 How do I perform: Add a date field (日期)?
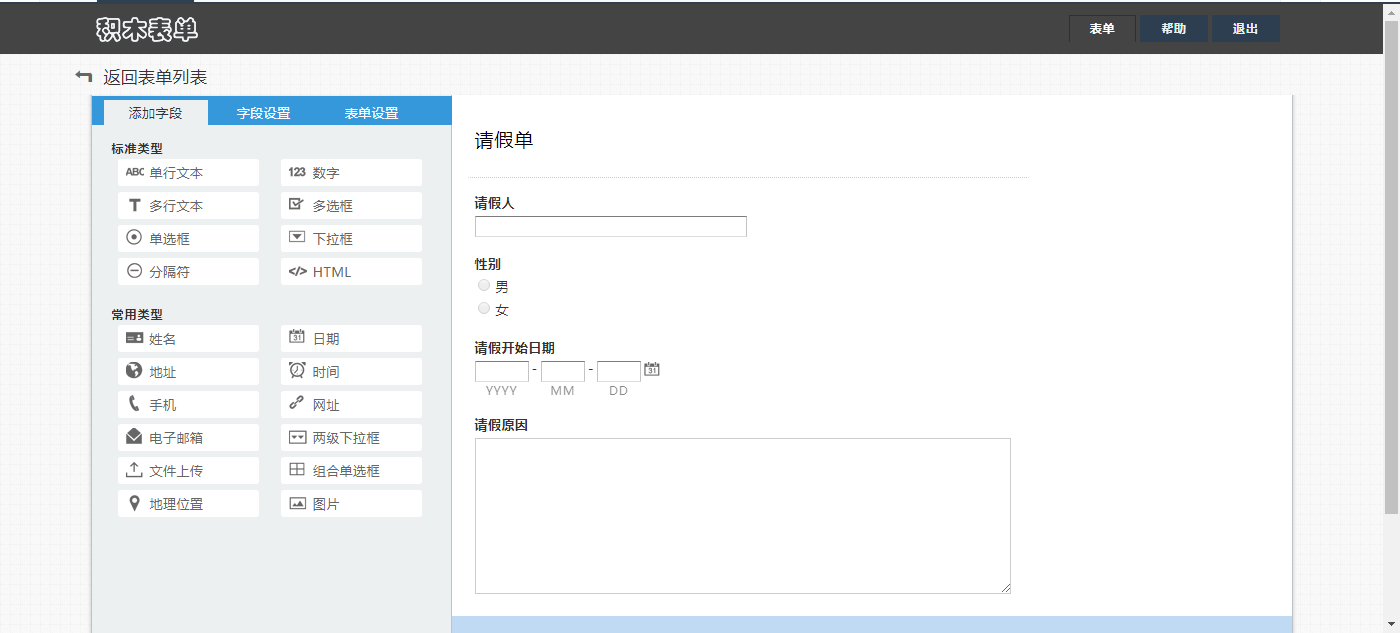pos(351,338)
